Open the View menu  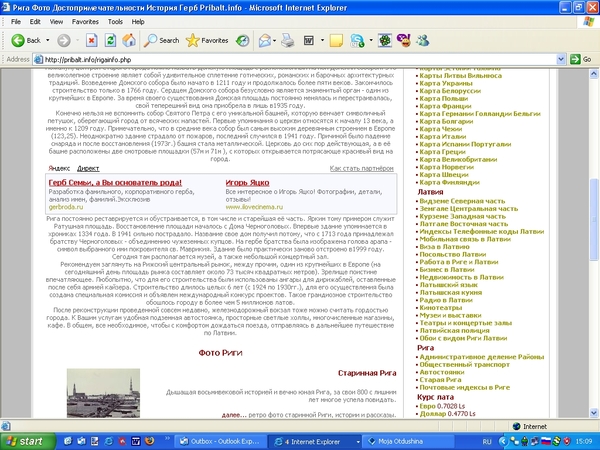pos(56,22)
